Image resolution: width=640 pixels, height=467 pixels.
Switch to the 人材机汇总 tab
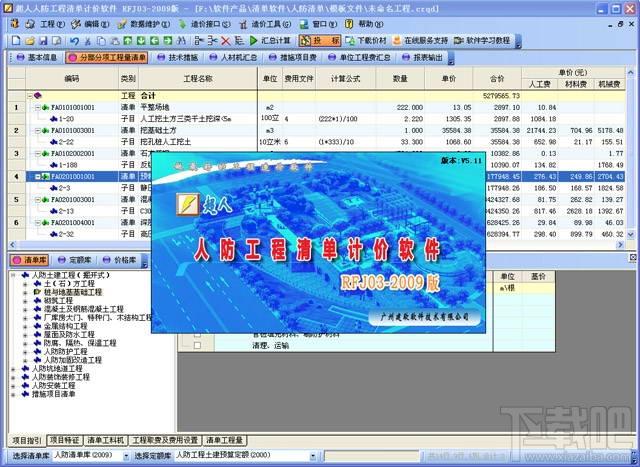point(233,58)
